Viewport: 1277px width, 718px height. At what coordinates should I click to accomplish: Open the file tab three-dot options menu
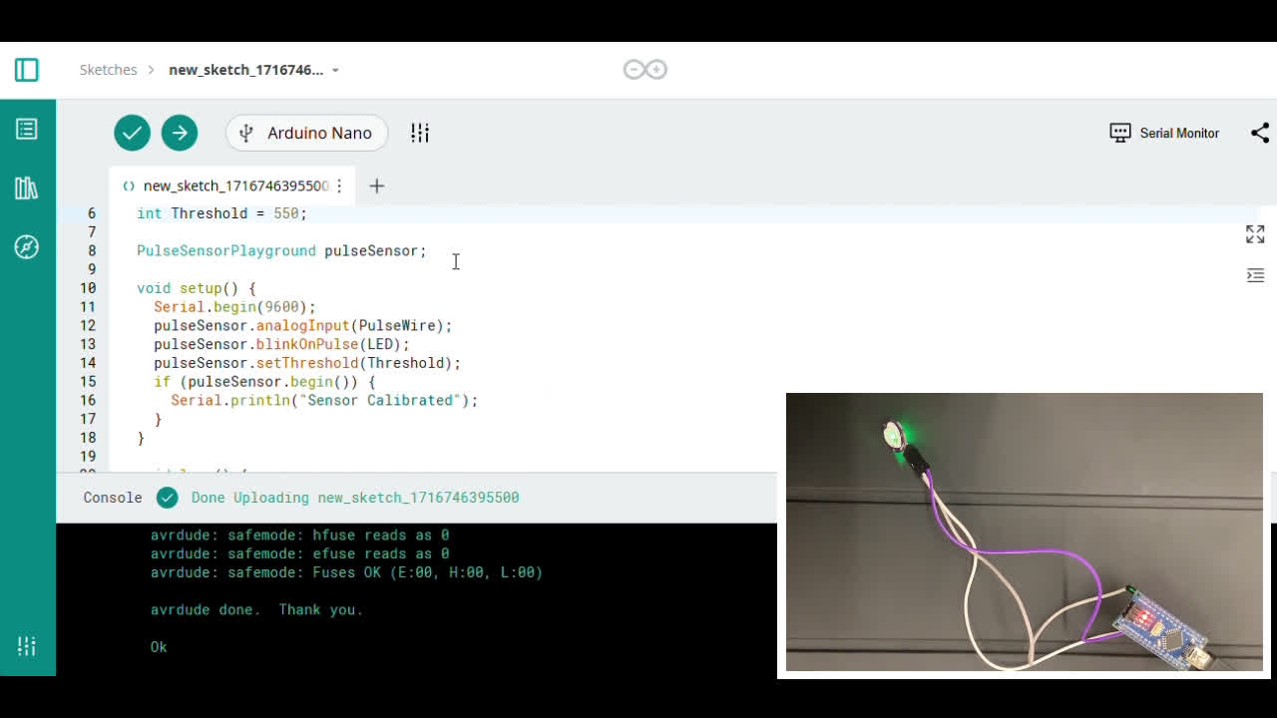pos(339,186)
